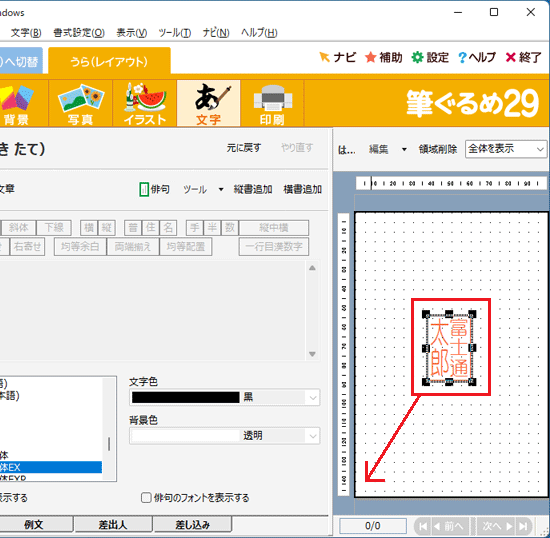
Task: Open the ツール(T) menu
Action: pyautogui.click(x=174, y=33)
